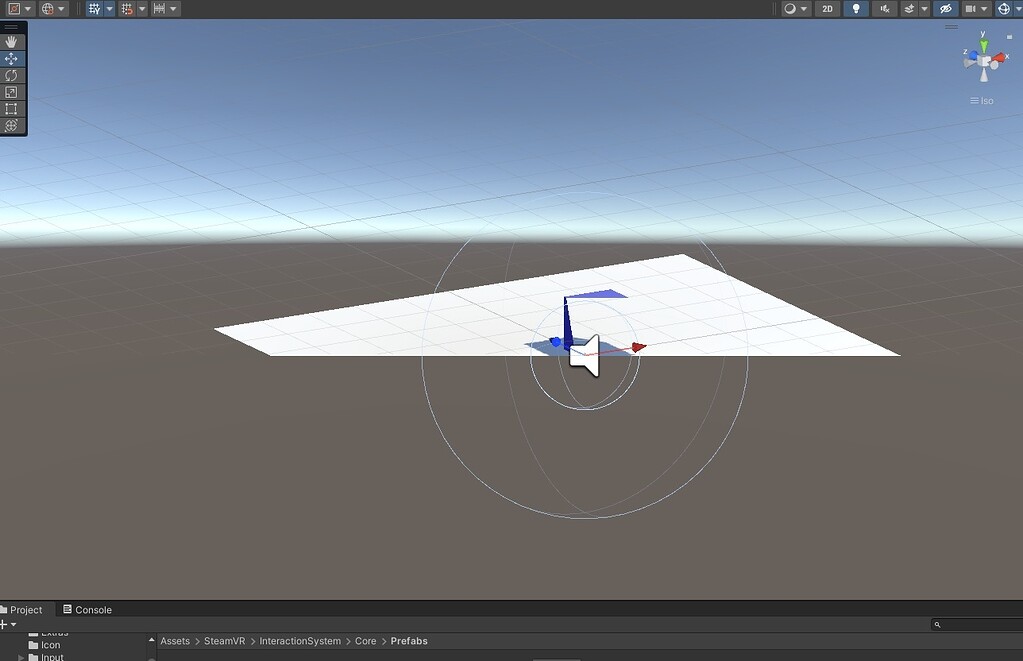The image size is (1023, 661).
Task: Click the grid snapping toolbar icon
Action: (x=127, y=8)
